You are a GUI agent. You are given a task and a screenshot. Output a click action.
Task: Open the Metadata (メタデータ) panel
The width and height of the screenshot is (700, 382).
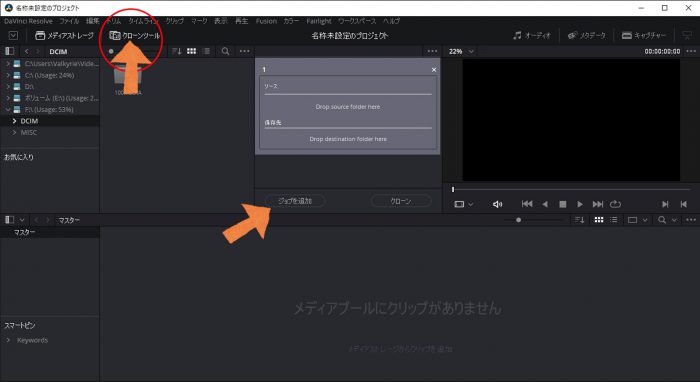(x=586, y=35)
